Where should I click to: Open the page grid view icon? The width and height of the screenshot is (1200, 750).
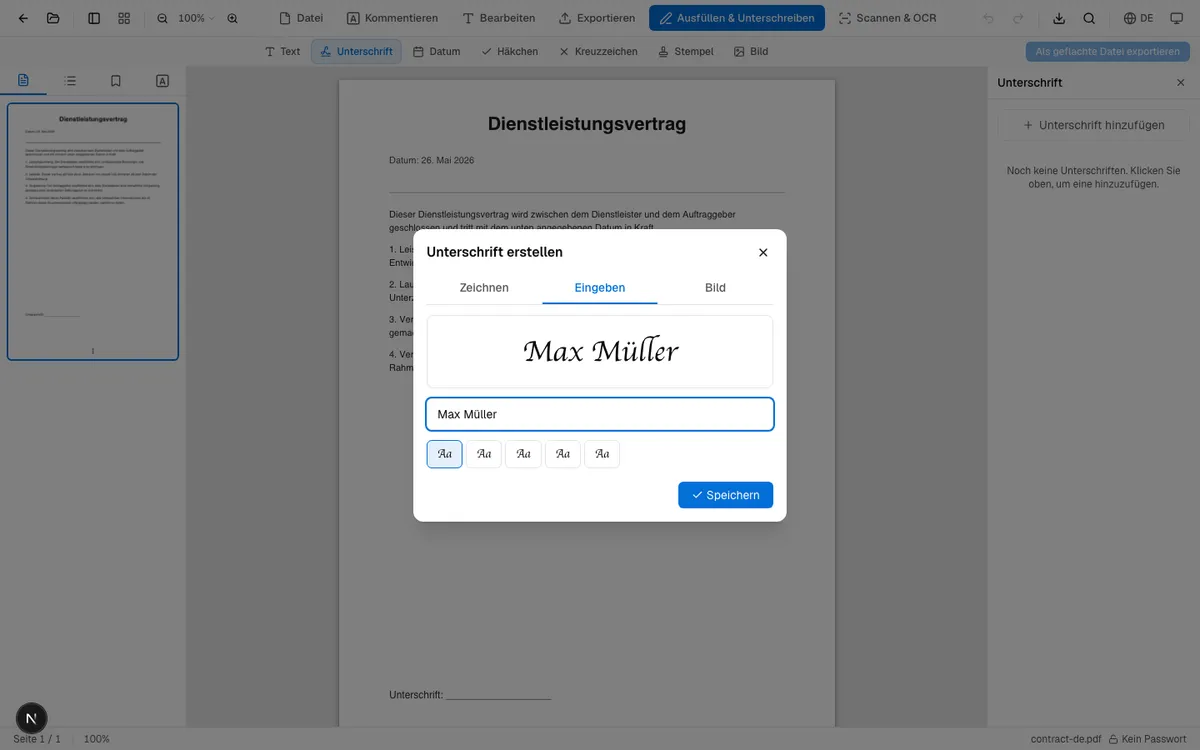124,18
